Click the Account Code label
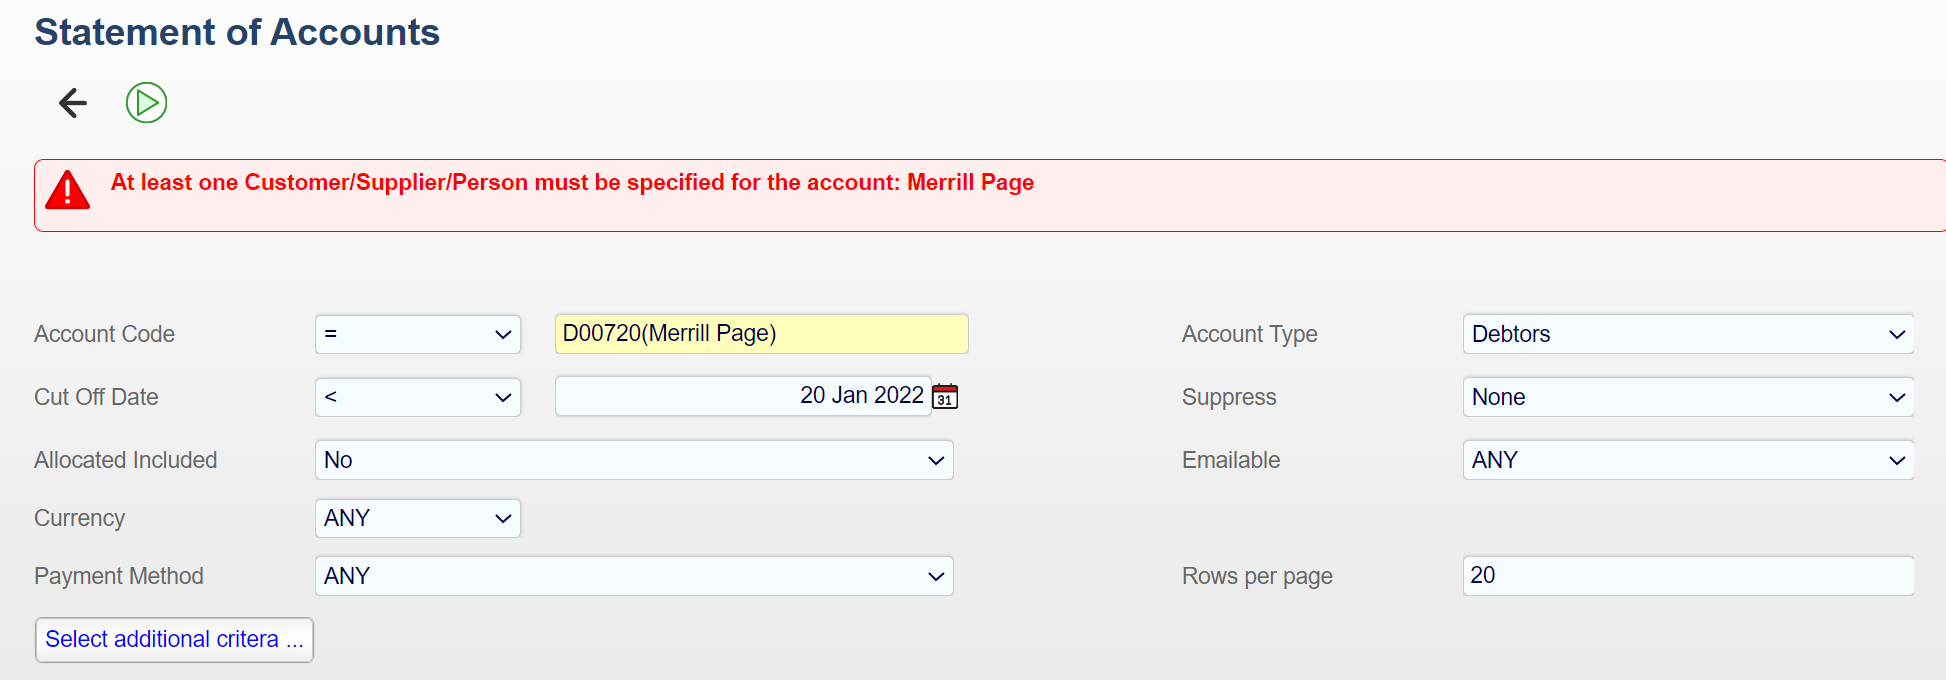Viewport: 1946px width, 680px height. click(104, 334)
